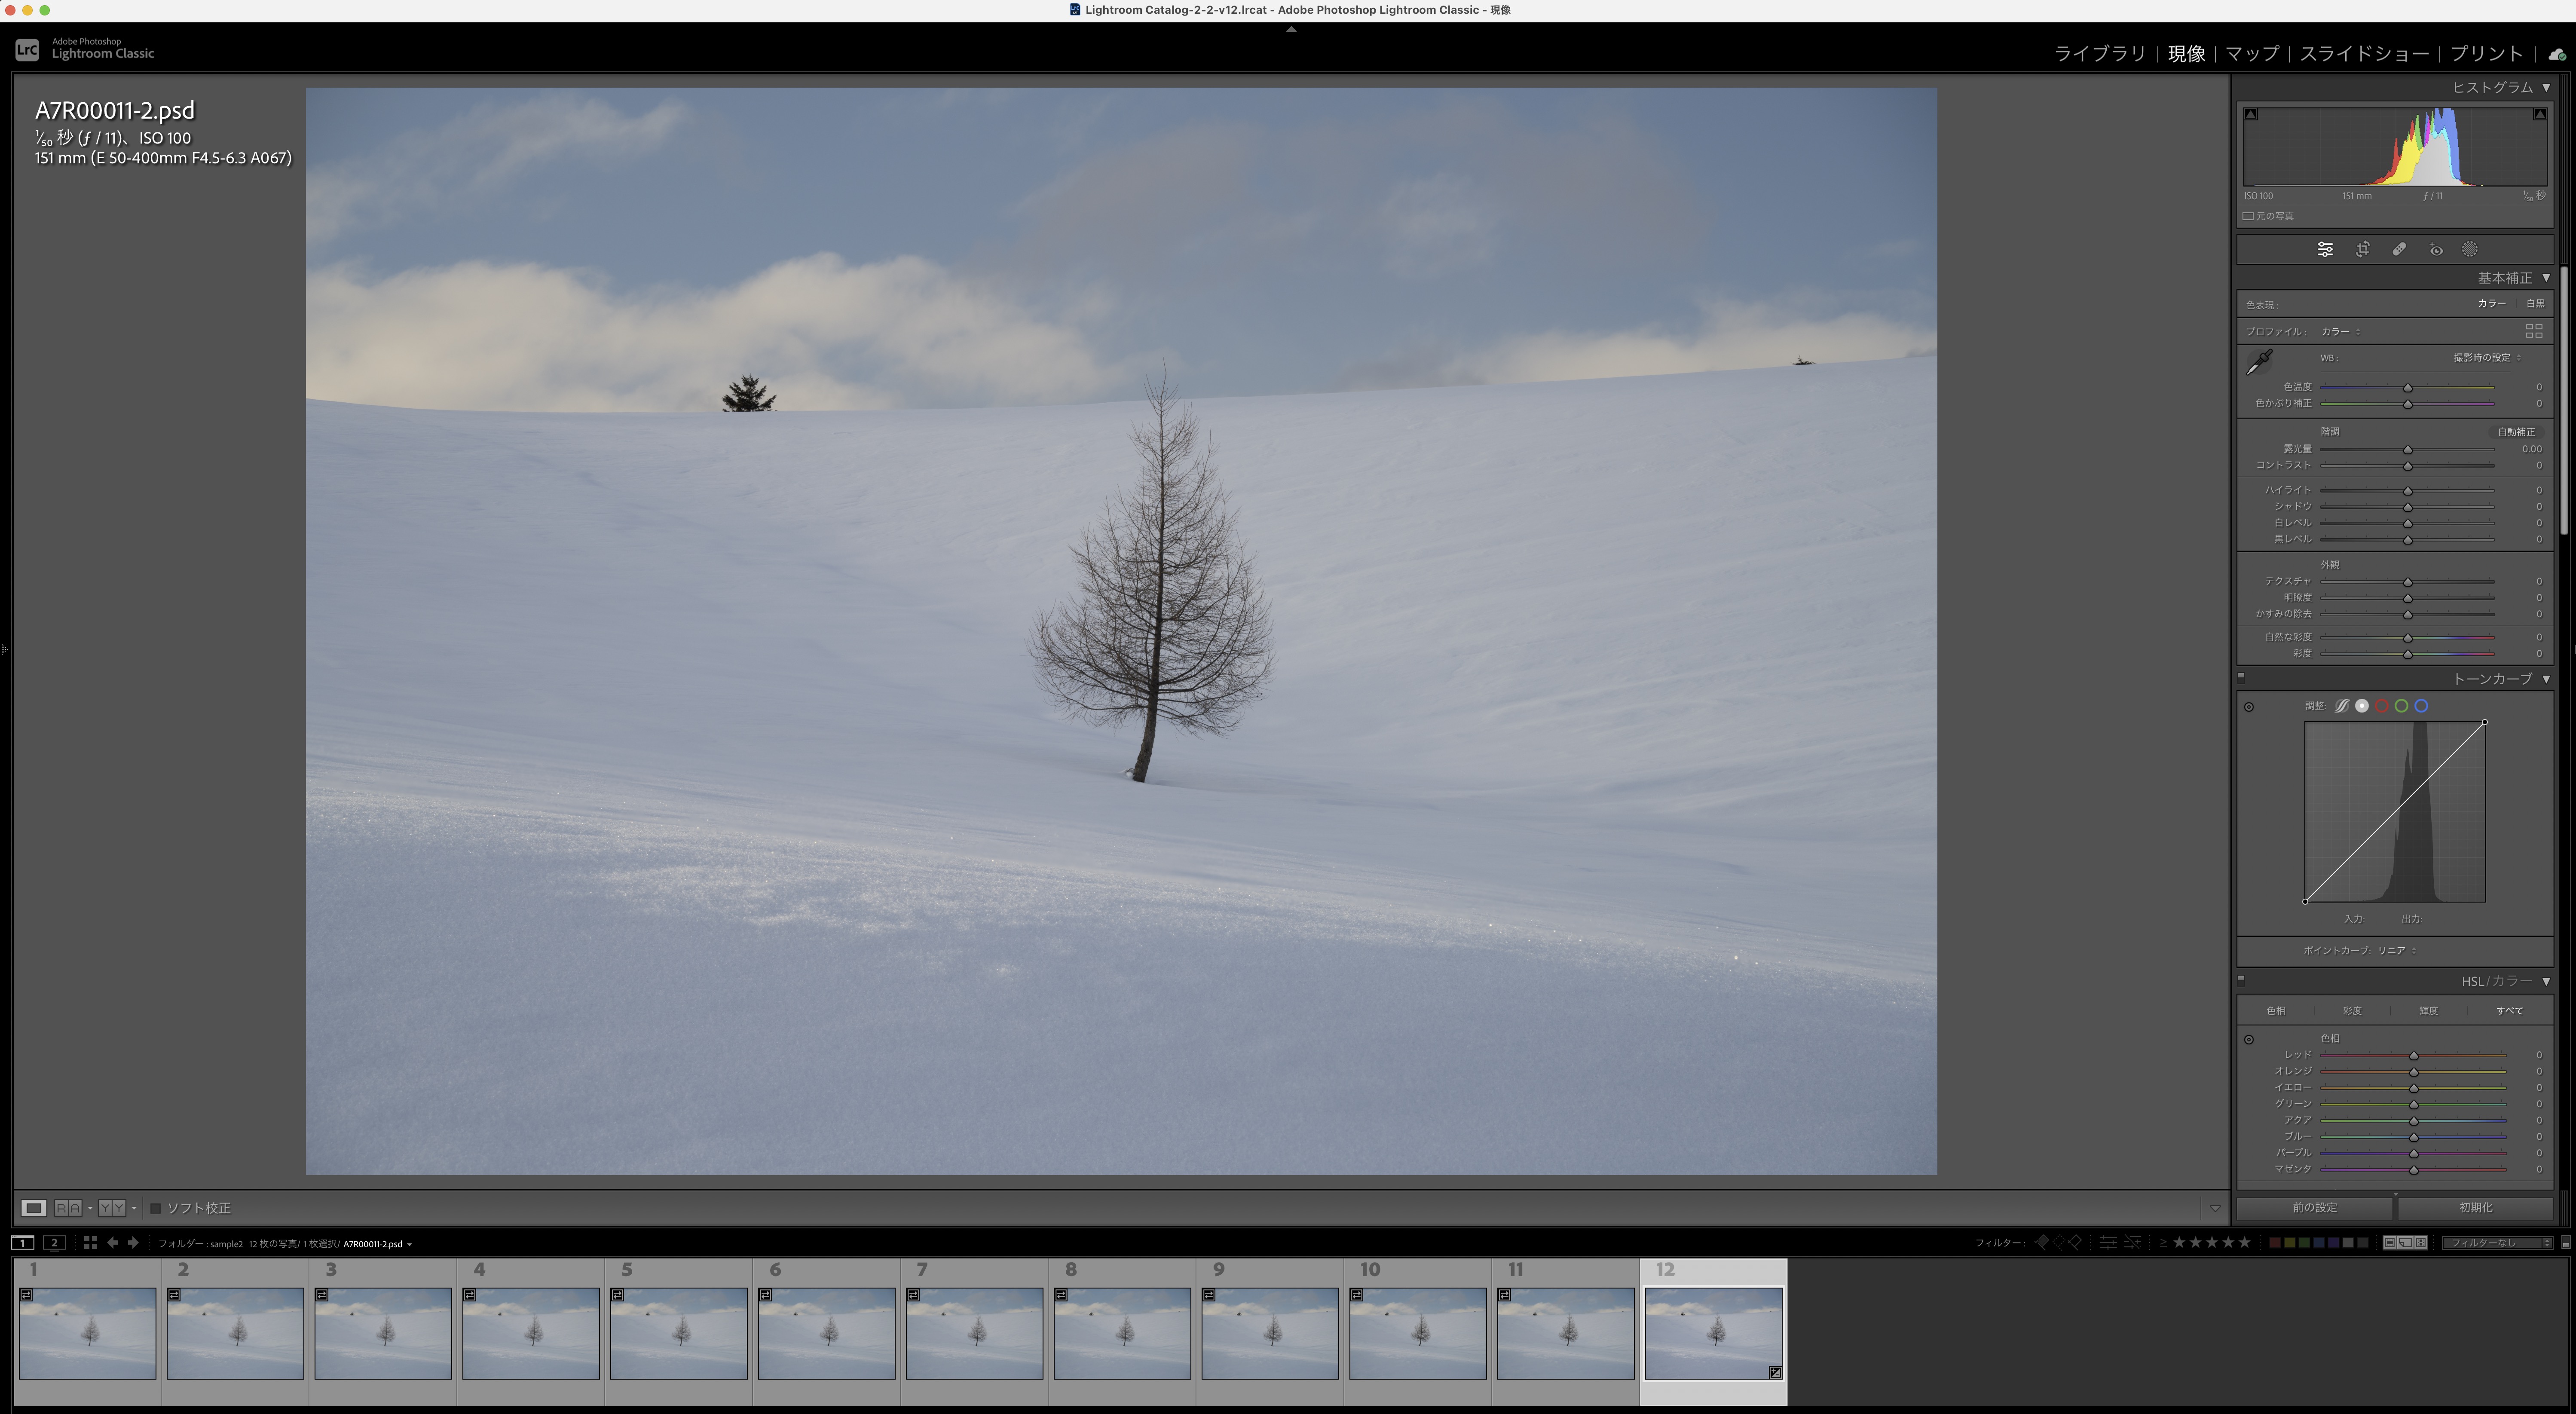This screenshot has height=1414, width=2576.
Task: Switch to the ライブラリ module
Action: [2099, 54]
